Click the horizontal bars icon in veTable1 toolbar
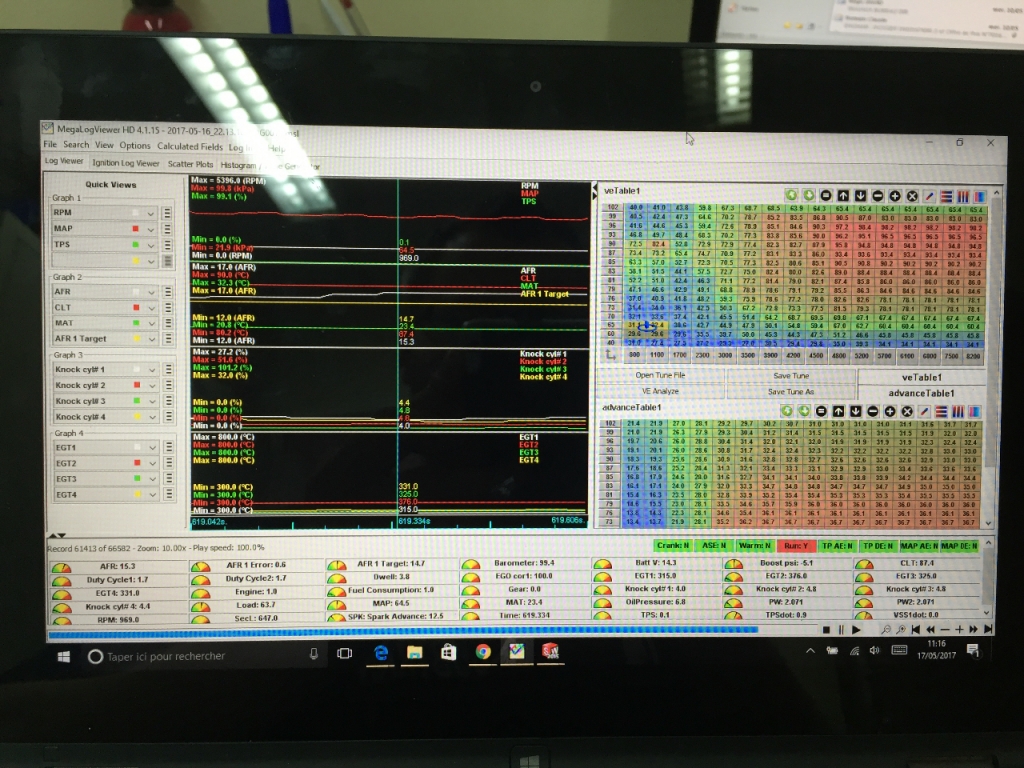This screenshot has width=1024, height=768. pyautogui.click(x=946, y=196)
